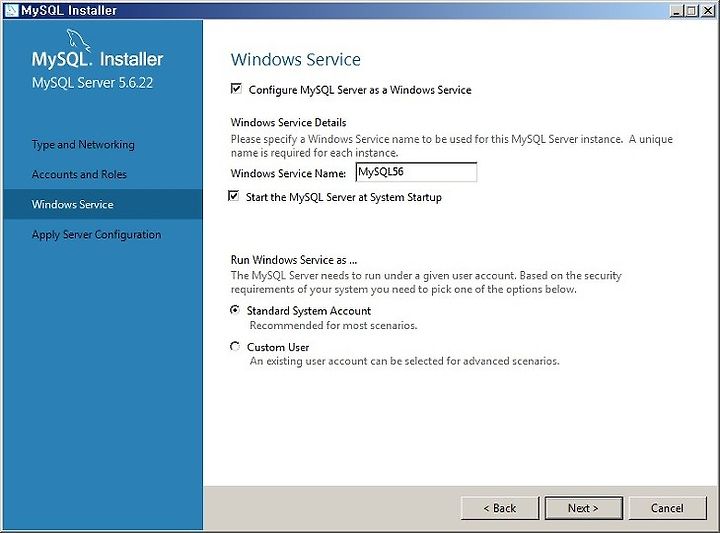Select Standard System Account option
This screenshot has width=720, height=533.
pos(235,310)
